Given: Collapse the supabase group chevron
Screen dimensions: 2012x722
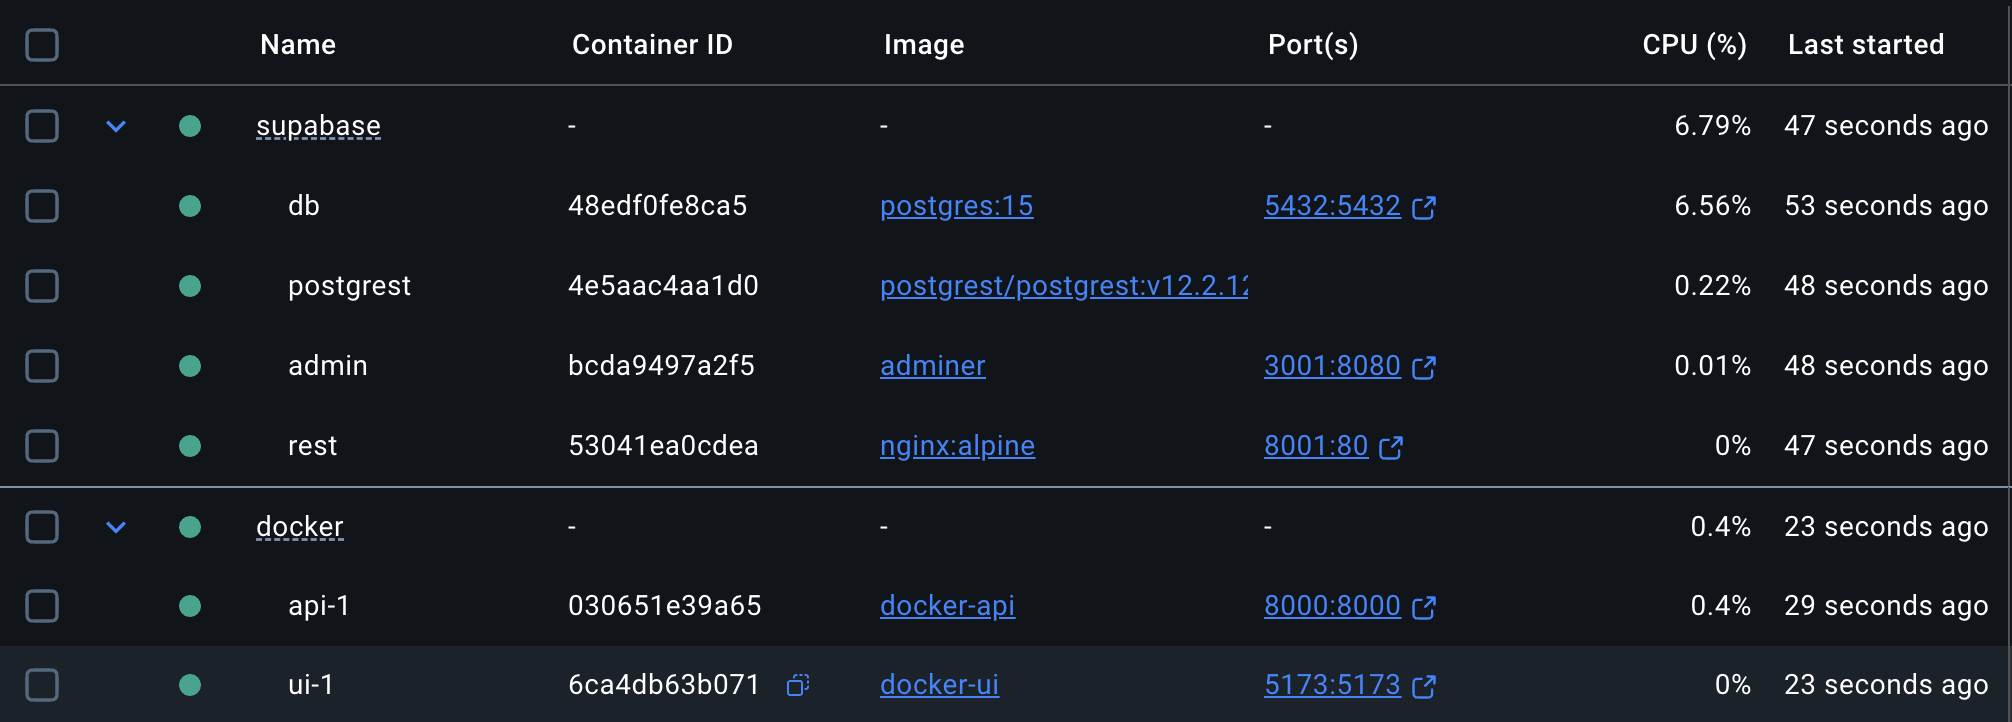Looking at the screenshot, I should click(116, 127).
